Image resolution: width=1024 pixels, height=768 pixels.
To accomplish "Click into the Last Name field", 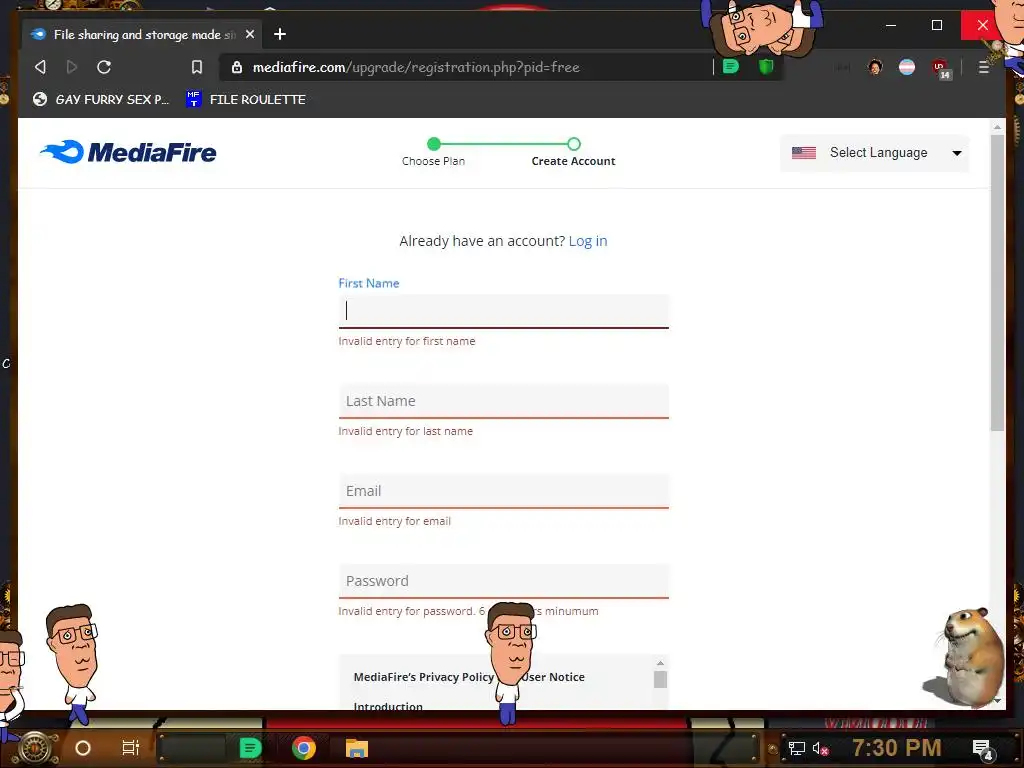I will (x=504, y=401).
